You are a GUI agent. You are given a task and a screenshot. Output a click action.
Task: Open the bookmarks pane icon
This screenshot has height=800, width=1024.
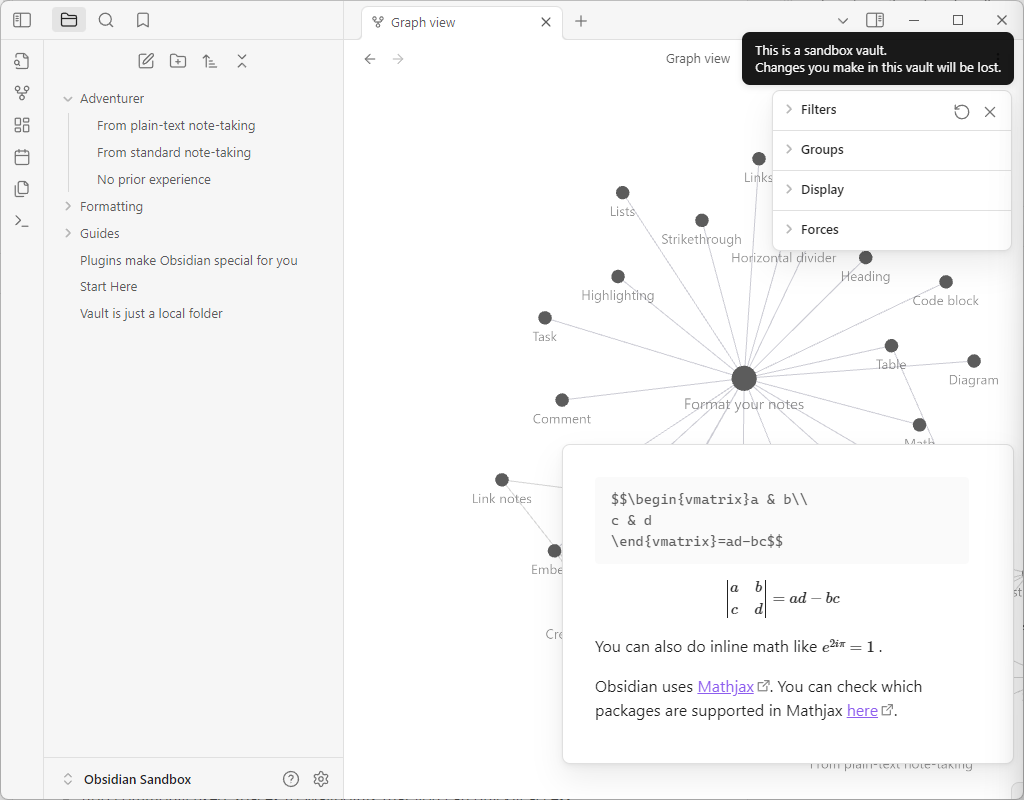pyautogui.click(x=143, y=20)
